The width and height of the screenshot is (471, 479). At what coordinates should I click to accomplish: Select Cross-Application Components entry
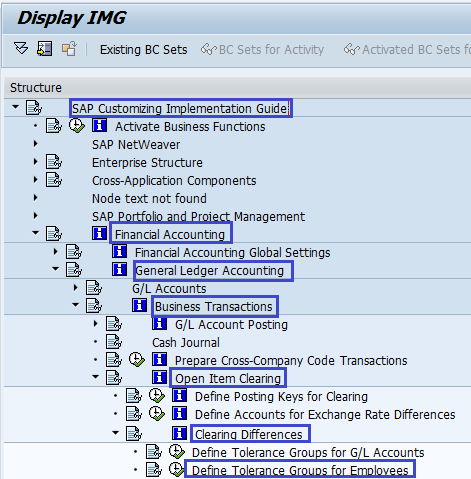[x=174, y=181]
